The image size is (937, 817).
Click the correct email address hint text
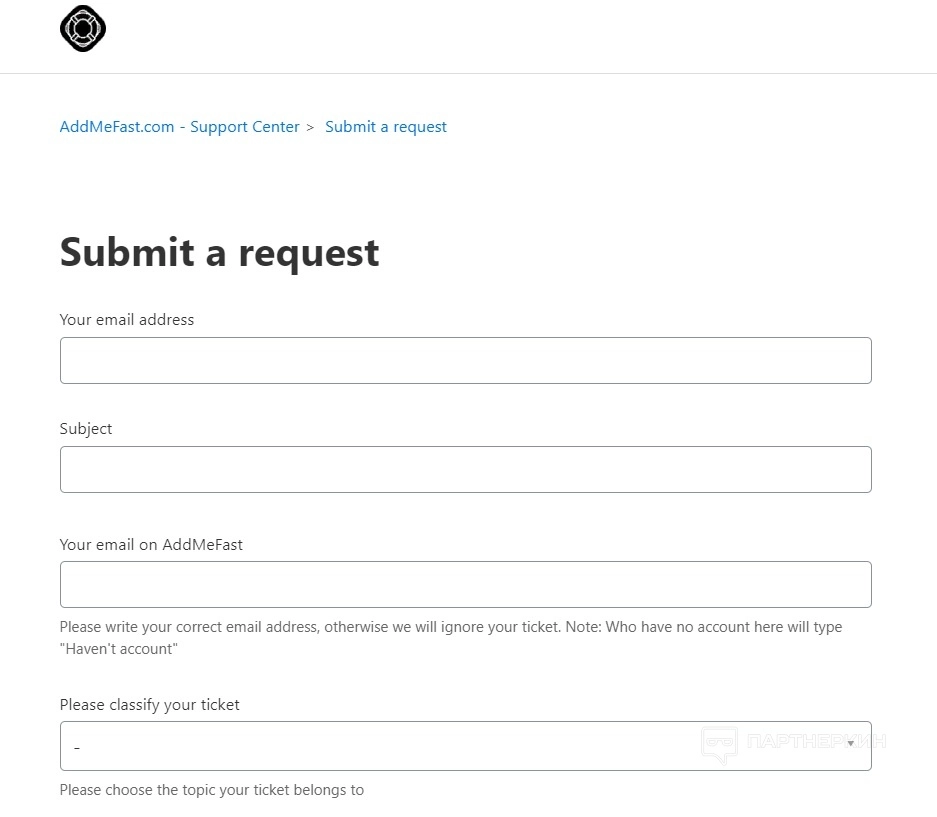coord(450,627)
